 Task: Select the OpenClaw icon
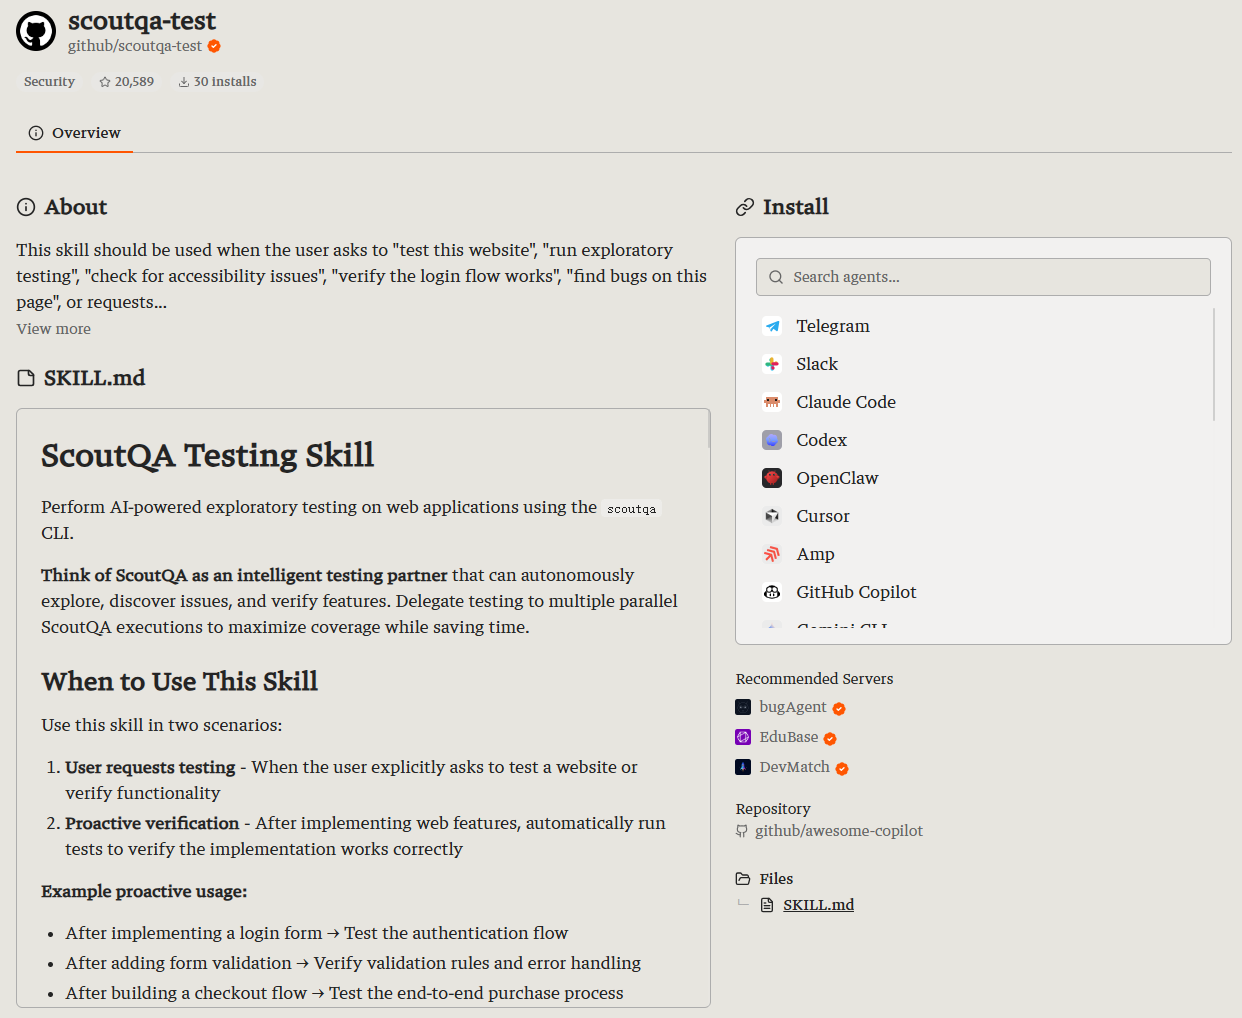tap(772, 478)
